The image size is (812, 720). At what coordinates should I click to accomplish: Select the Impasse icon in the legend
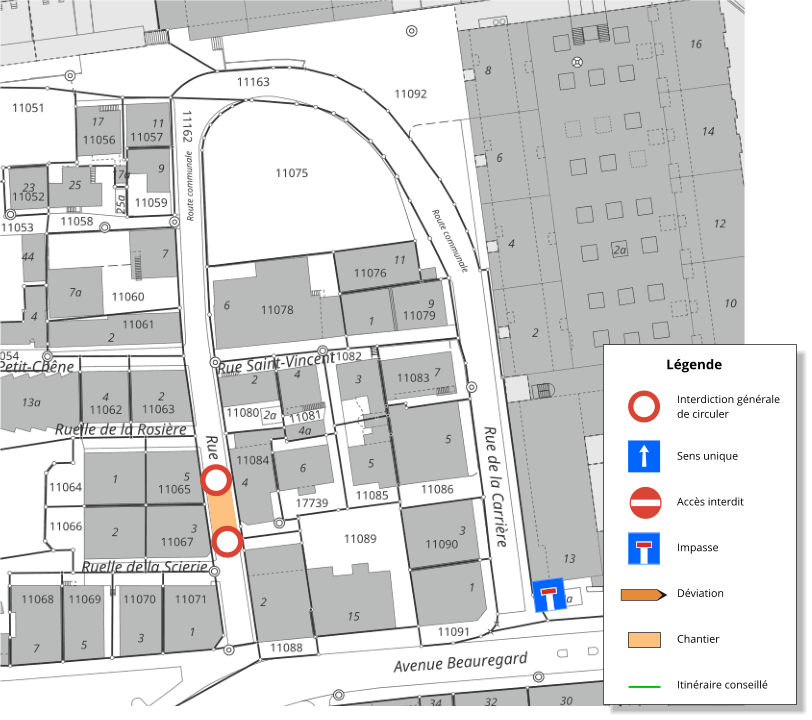coord(644,548)
